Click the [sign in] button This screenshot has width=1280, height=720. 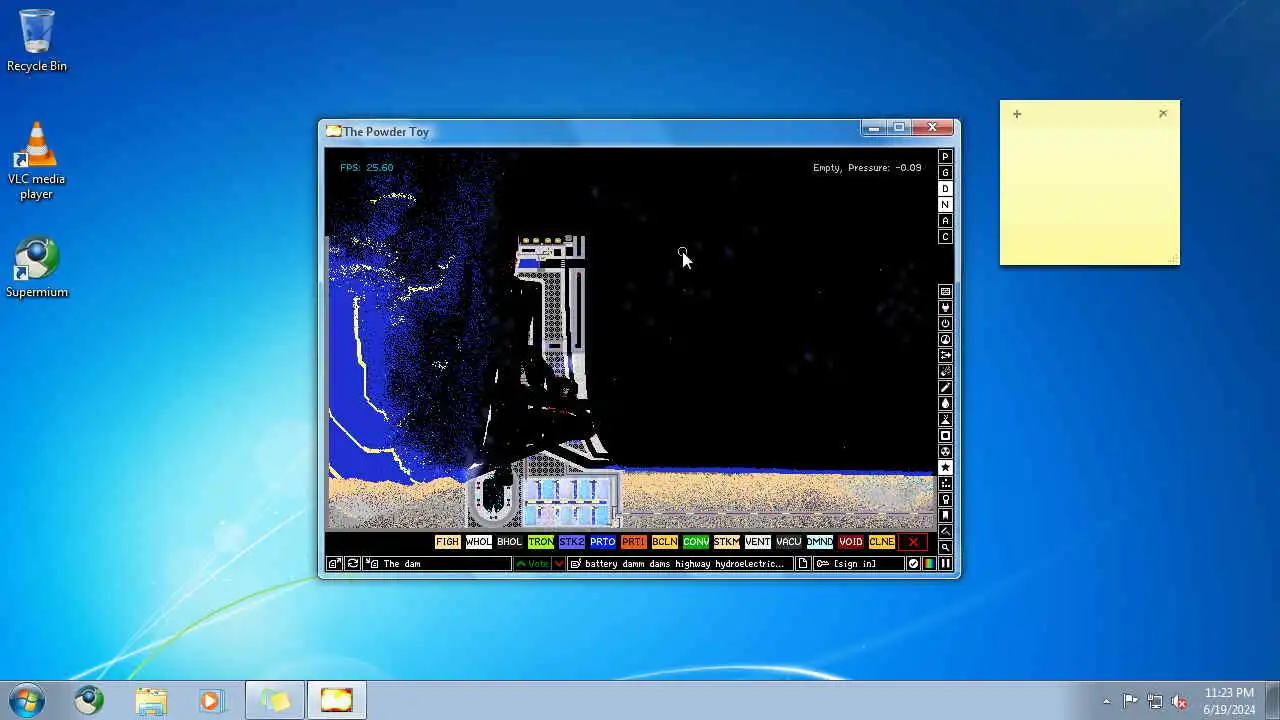[x=858, y=564]
